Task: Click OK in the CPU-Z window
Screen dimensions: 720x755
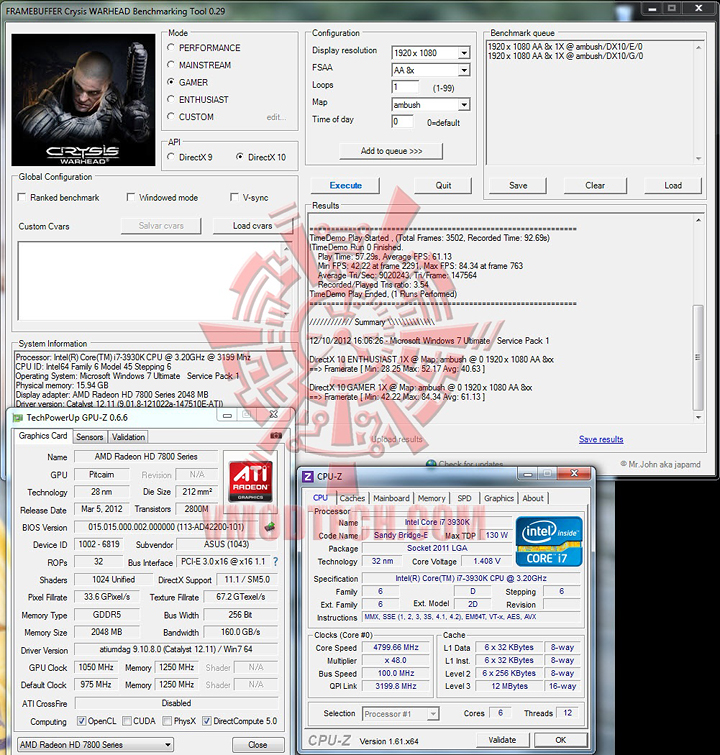Action: coord(561,740)
